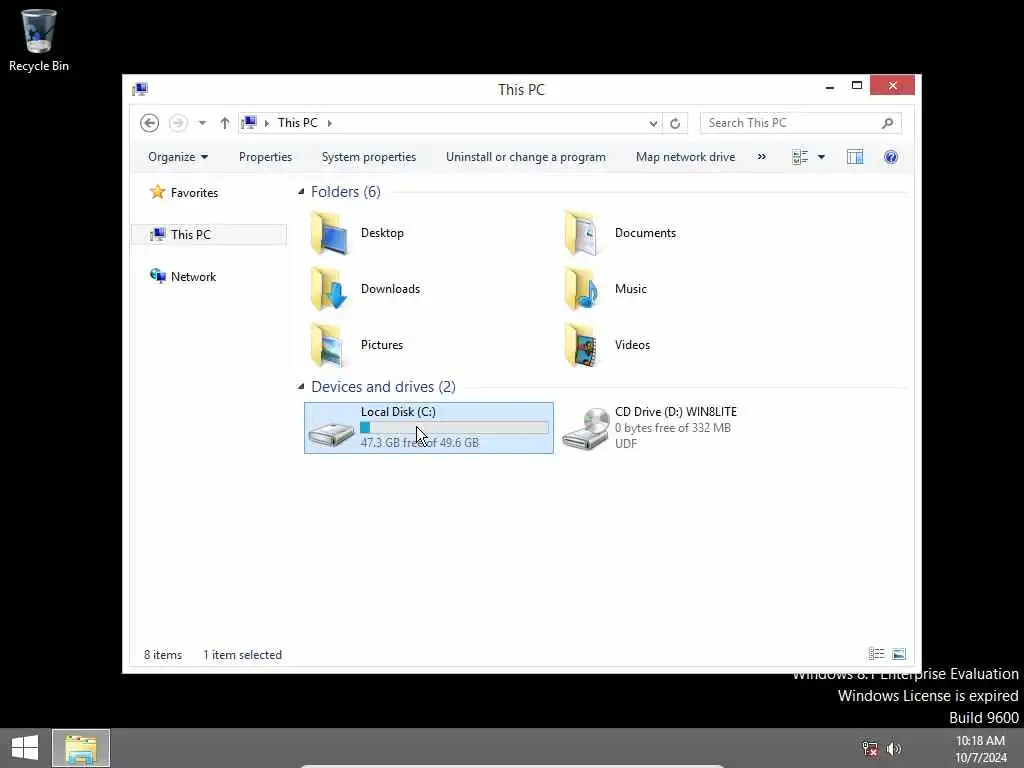Image resolution: width=1024 pixels, height=768 pixels.
Task: Select Local Disk (C:) drive icon
Action: [x=332, y=434]
